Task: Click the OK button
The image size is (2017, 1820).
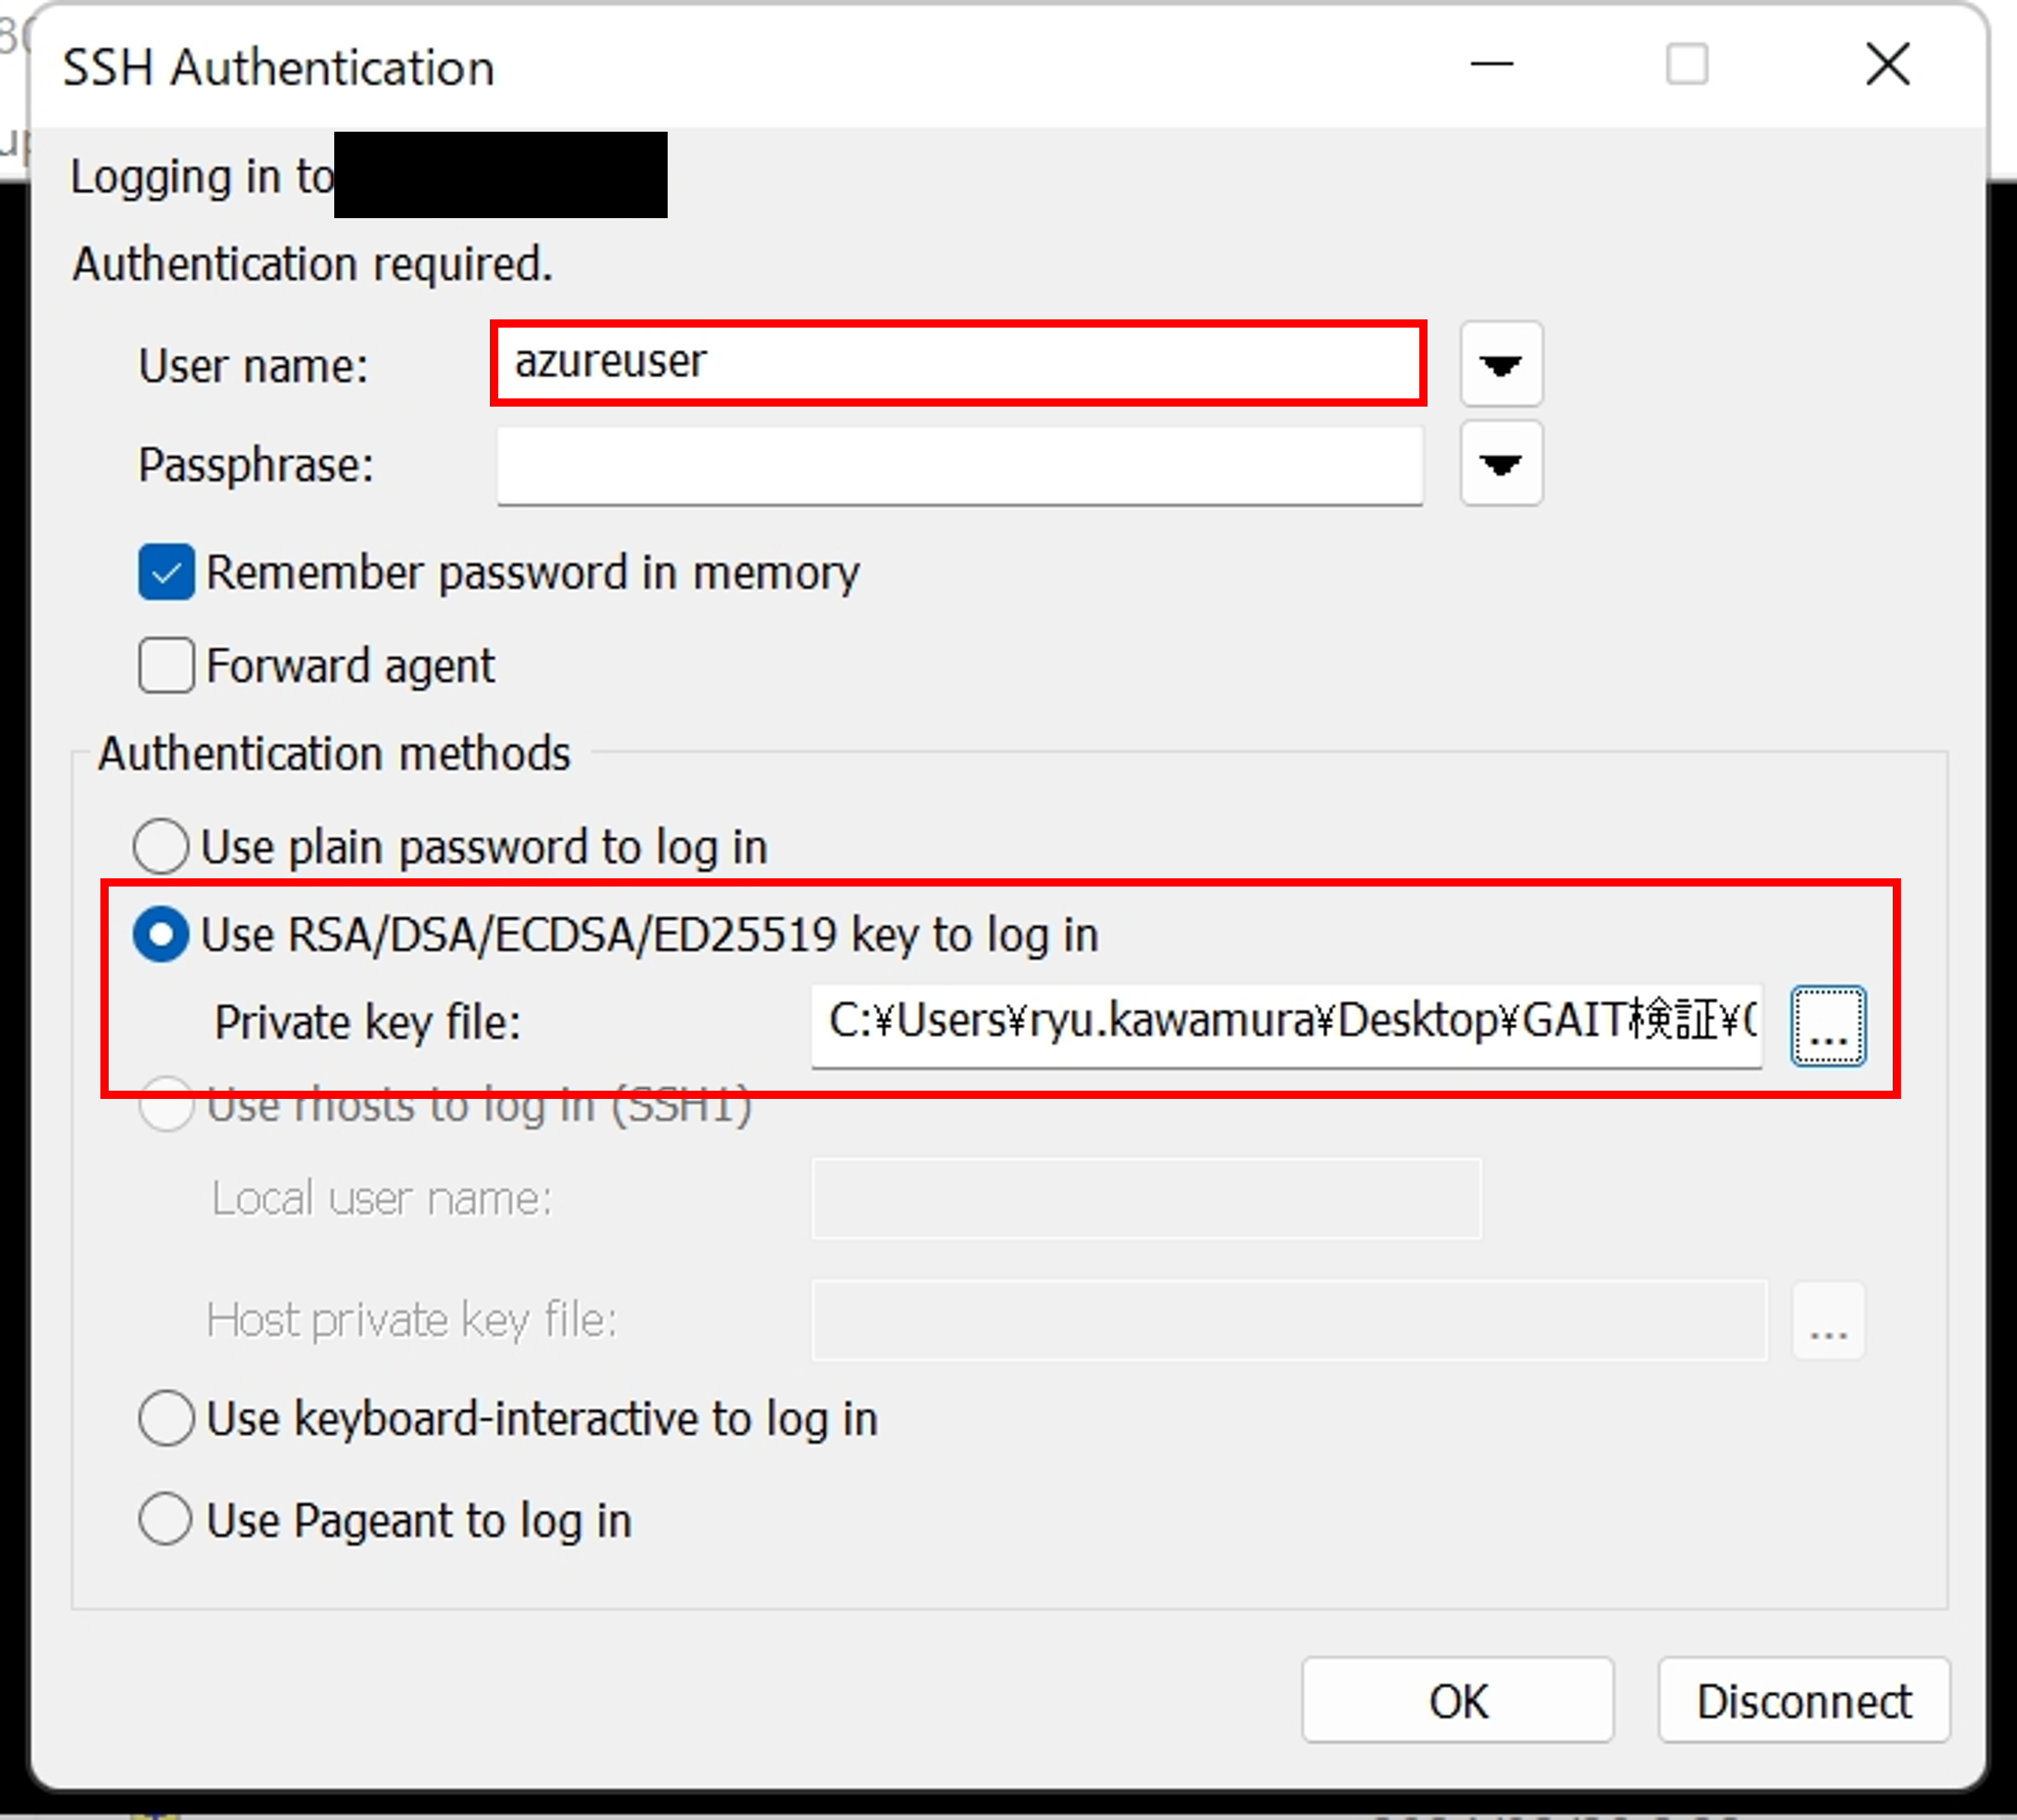Action: tap(1457, 1700)
